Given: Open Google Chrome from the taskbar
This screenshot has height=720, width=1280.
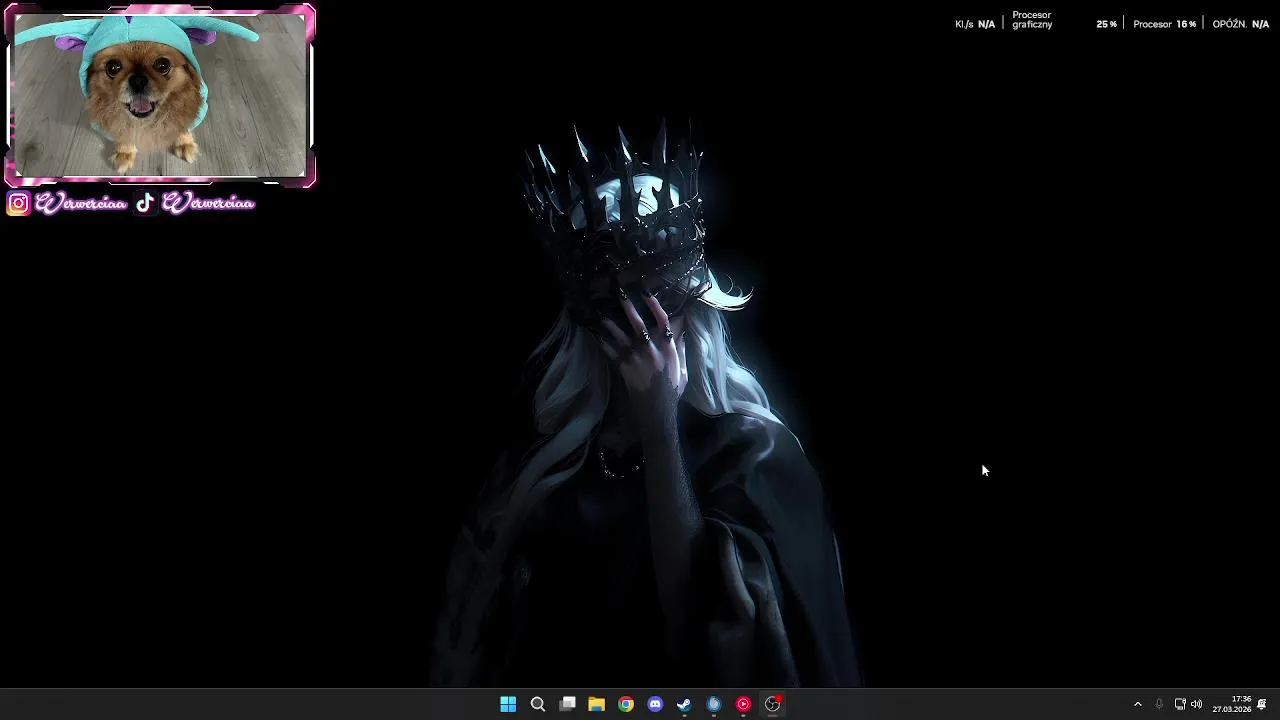Looking at the screenshot, I should point(626,704).
